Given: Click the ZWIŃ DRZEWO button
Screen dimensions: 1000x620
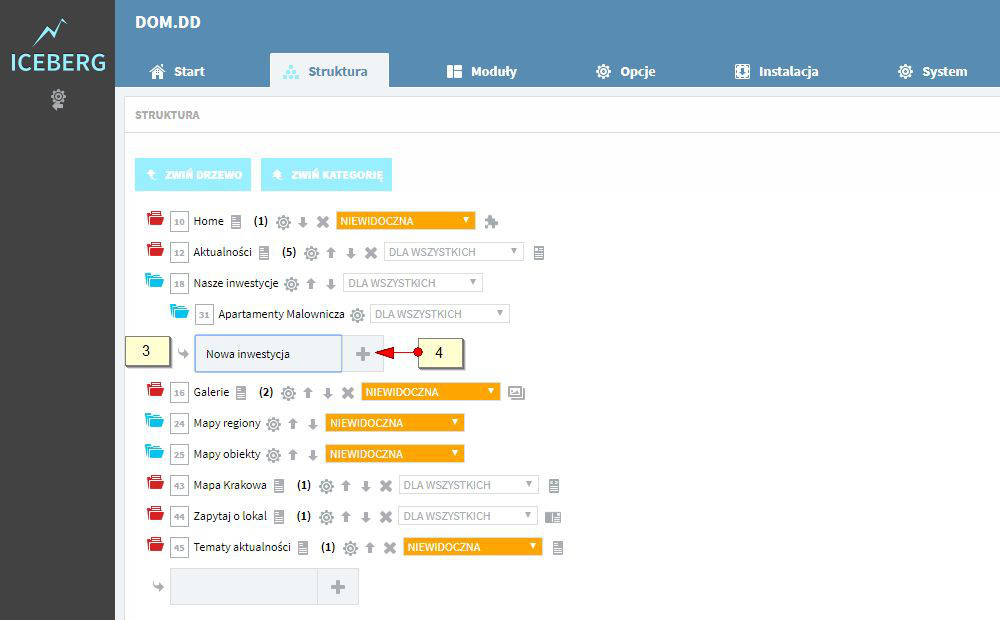Looking at the screenshot, I should 193,175.
